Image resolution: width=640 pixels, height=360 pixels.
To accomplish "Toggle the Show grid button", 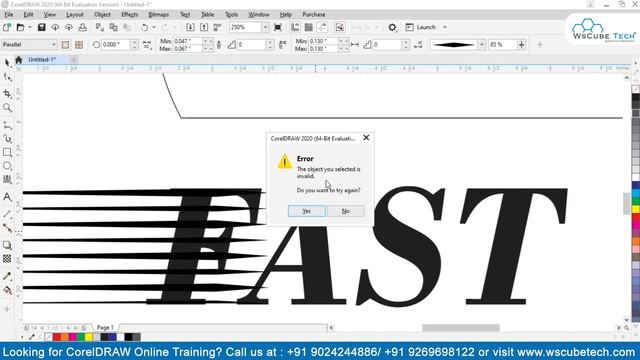I will click(x=309, y=27).
